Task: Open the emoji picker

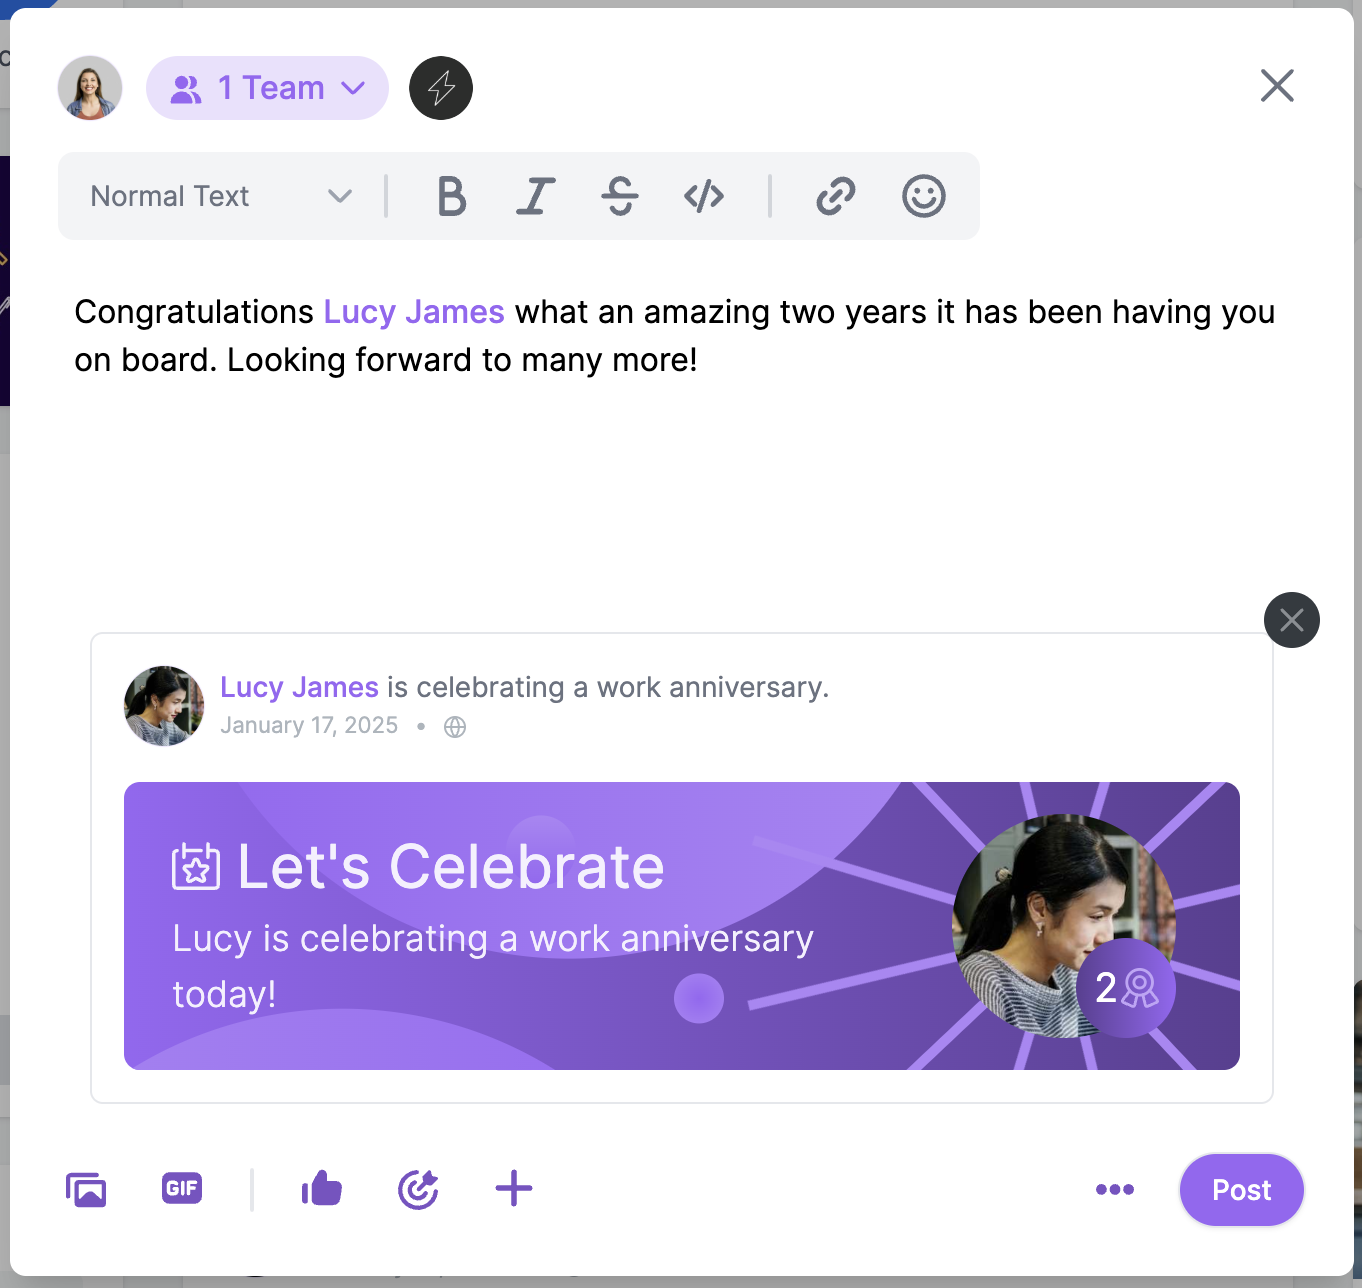Action: (x=924, y=196)
